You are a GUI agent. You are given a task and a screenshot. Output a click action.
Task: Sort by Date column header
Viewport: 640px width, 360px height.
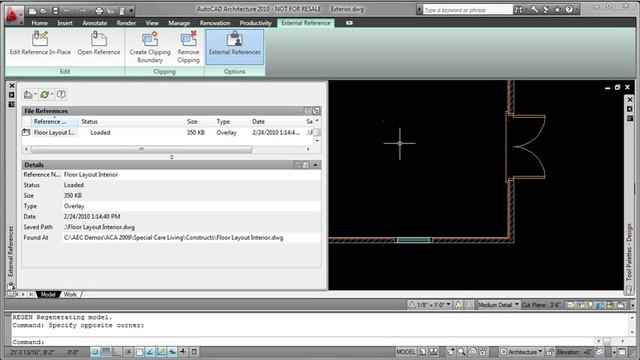click(277, 122)
